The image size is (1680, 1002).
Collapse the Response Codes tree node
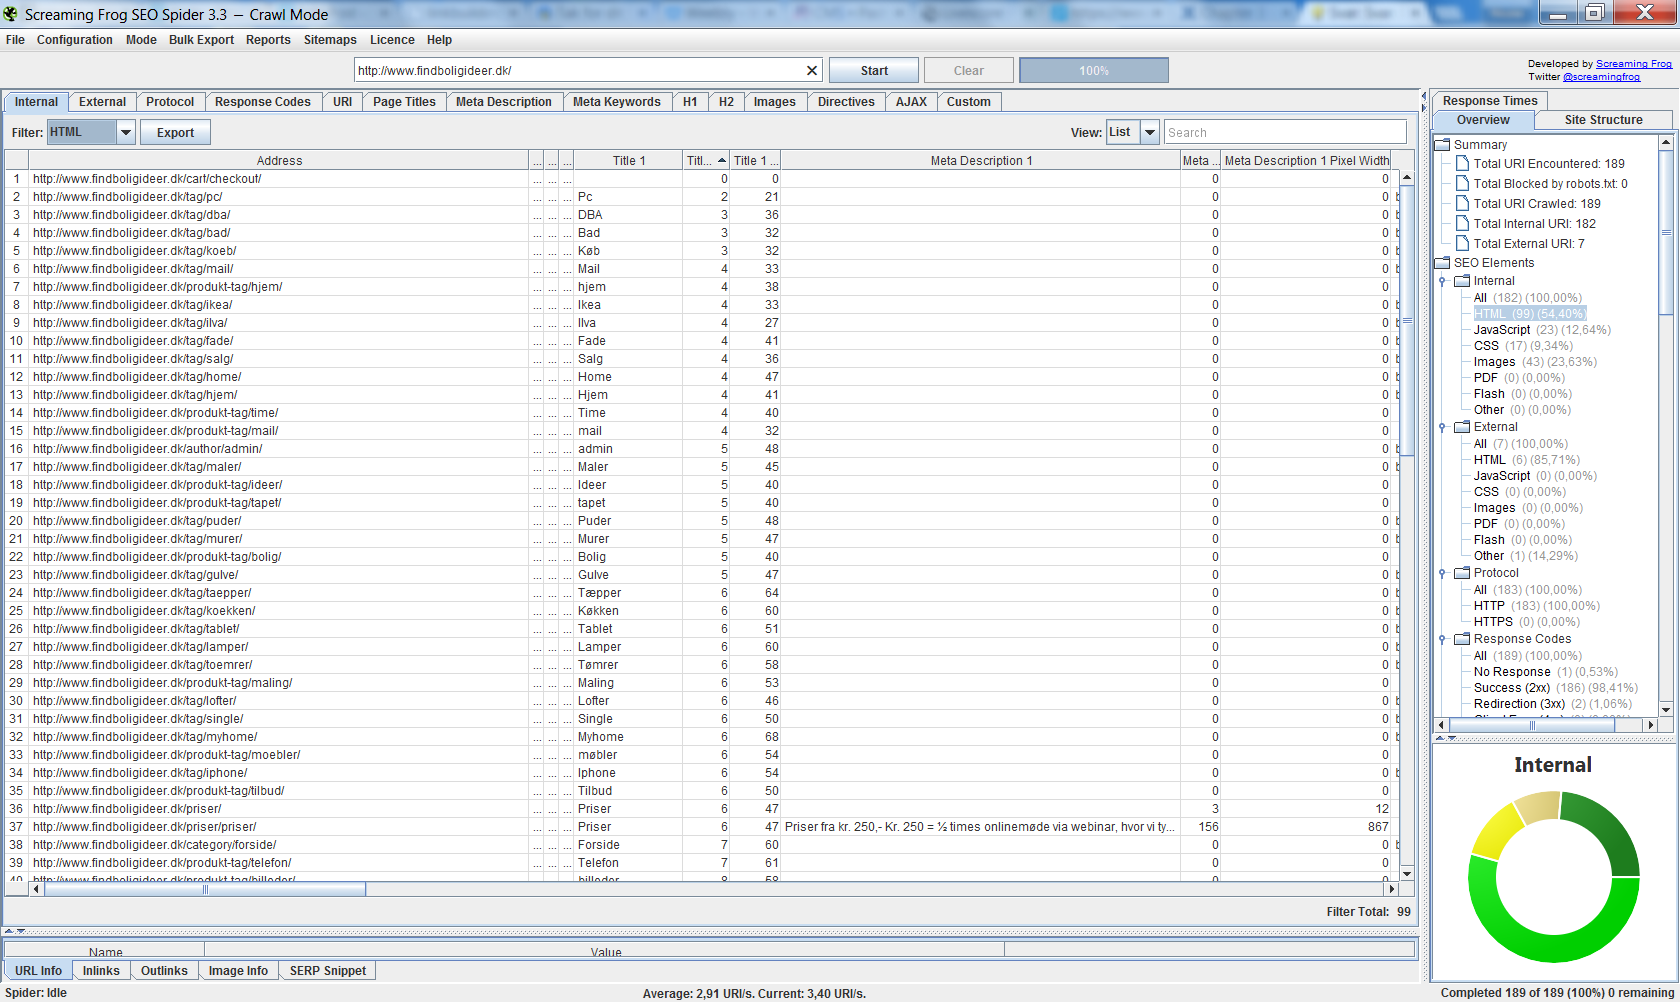tap(1443, 640)
